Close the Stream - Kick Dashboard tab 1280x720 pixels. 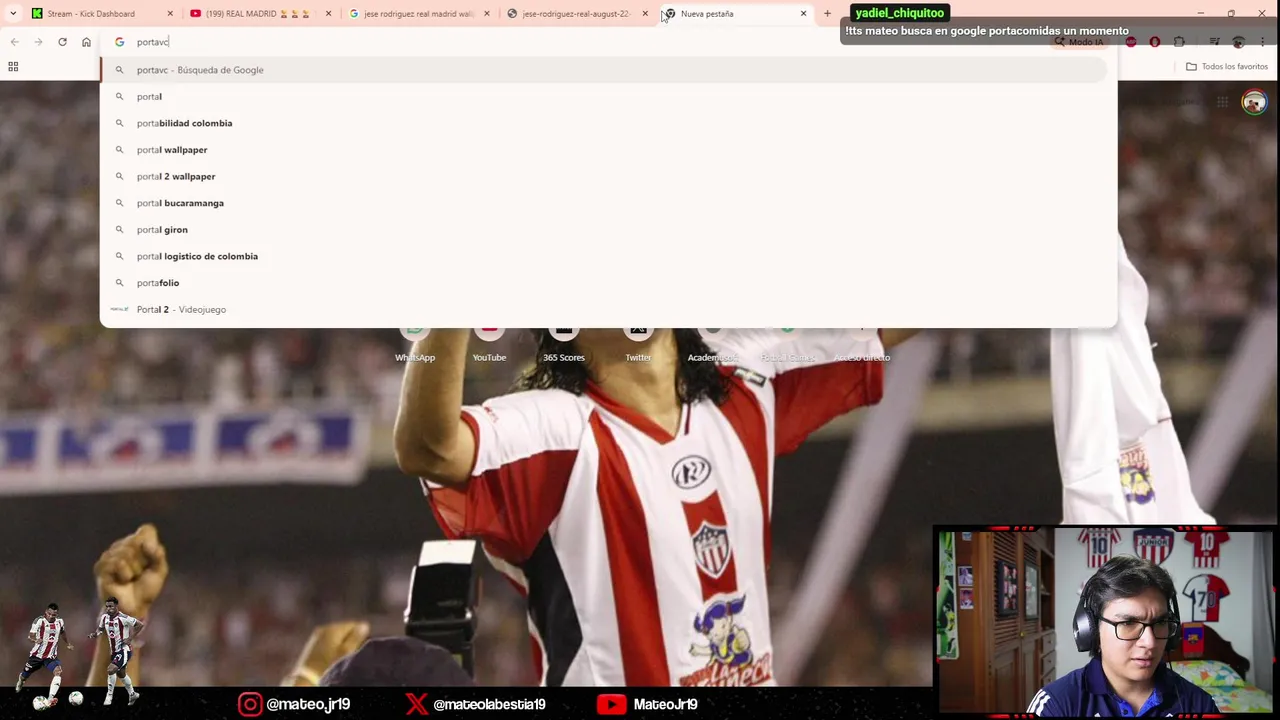(170, 14)
